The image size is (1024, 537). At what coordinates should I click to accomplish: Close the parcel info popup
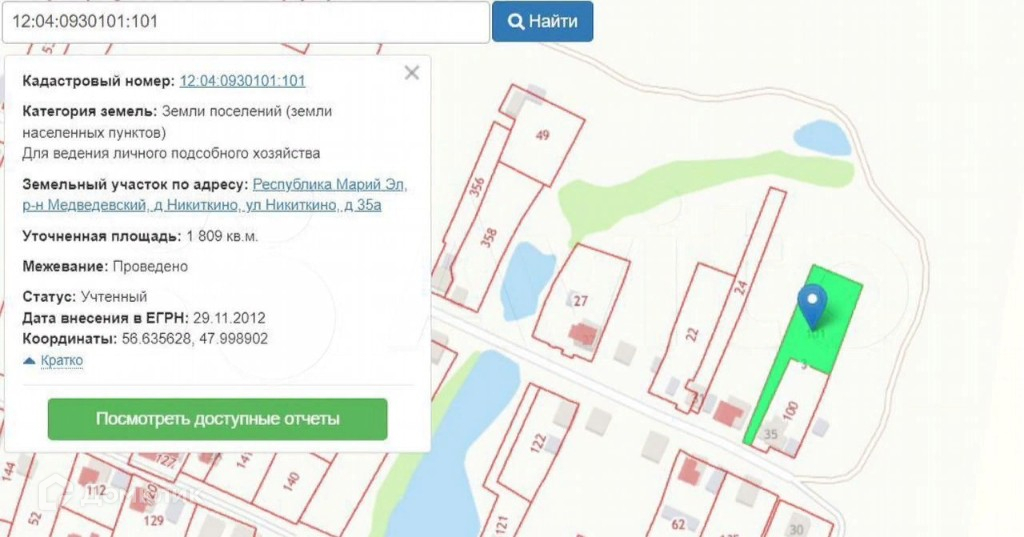pos(411,73)
